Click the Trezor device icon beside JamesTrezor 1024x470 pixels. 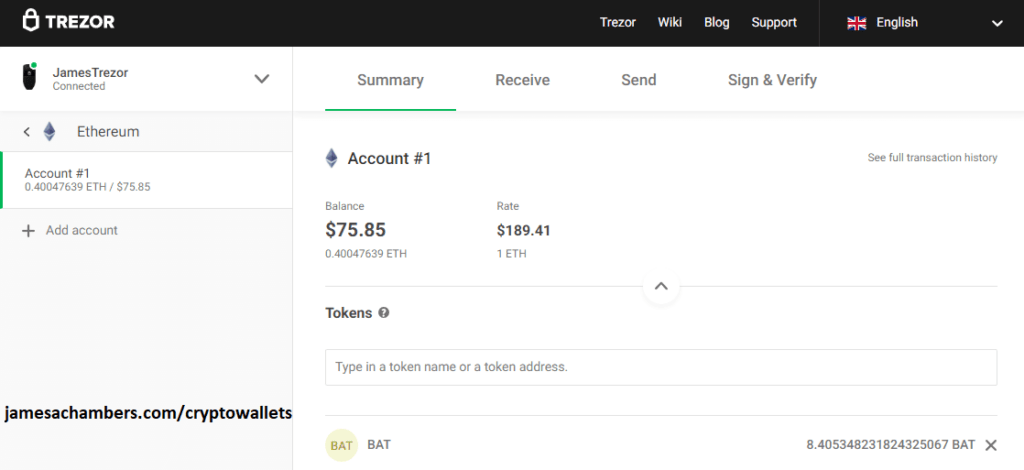point(29,77)
